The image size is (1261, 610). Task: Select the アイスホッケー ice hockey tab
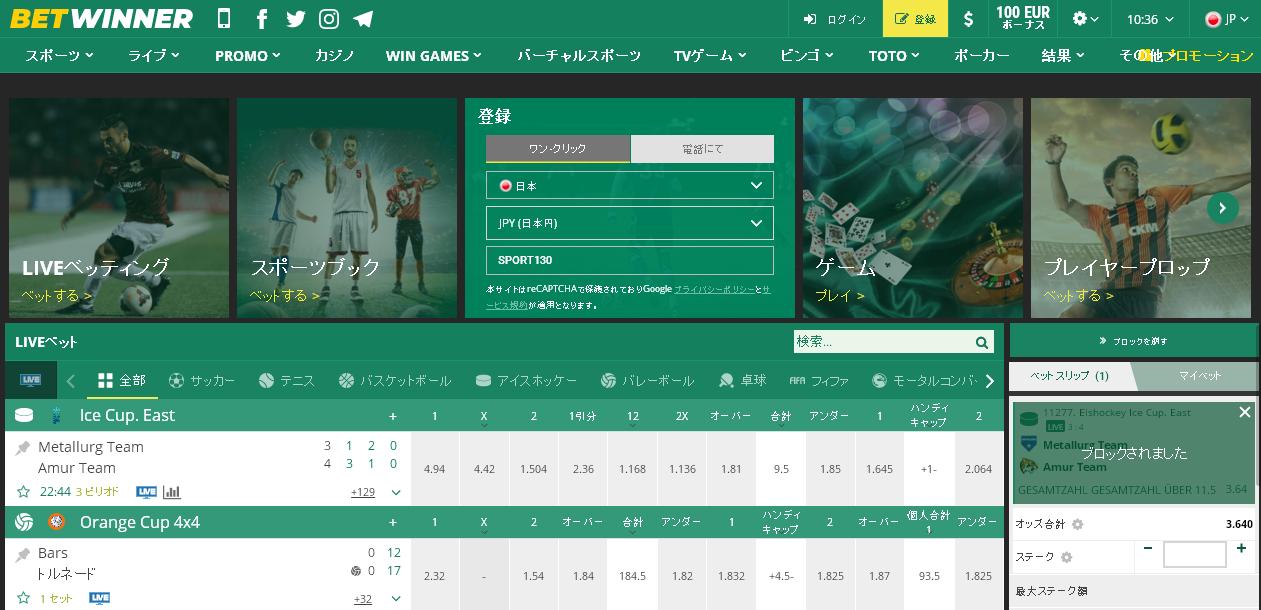pyautogui.click(x=526, y=380)
